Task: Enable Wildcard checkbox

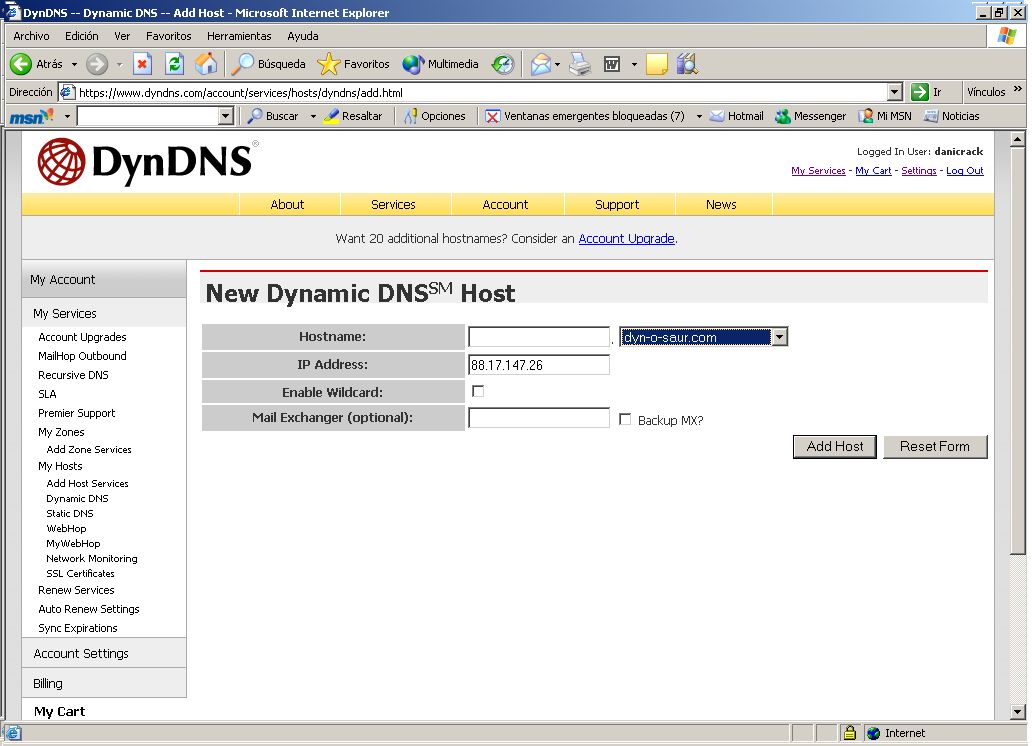Action: [478, 391]
